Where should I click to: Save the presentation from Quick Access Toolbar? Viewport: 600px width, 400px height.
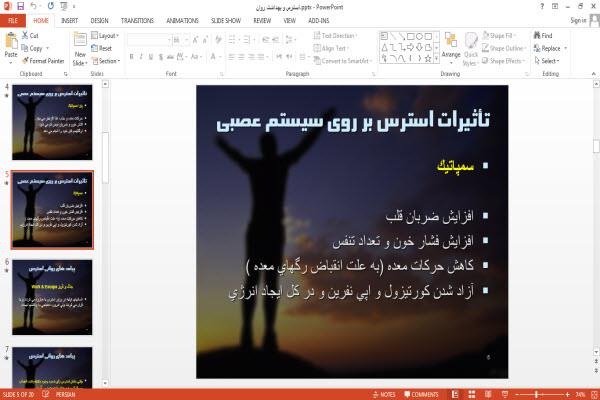pos(21,7)
